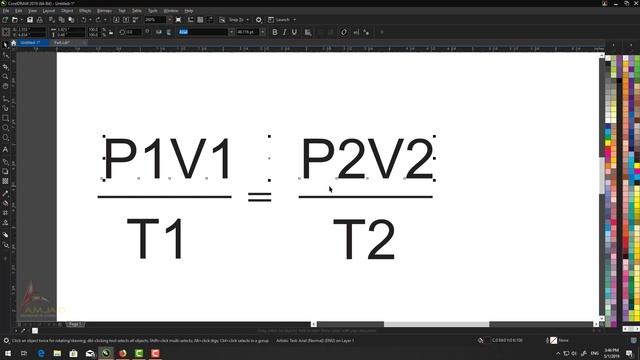The width and height of the screenshot is (640, 360).
Task: Select the Shape edit tool
Action: (x=5, y=55)
